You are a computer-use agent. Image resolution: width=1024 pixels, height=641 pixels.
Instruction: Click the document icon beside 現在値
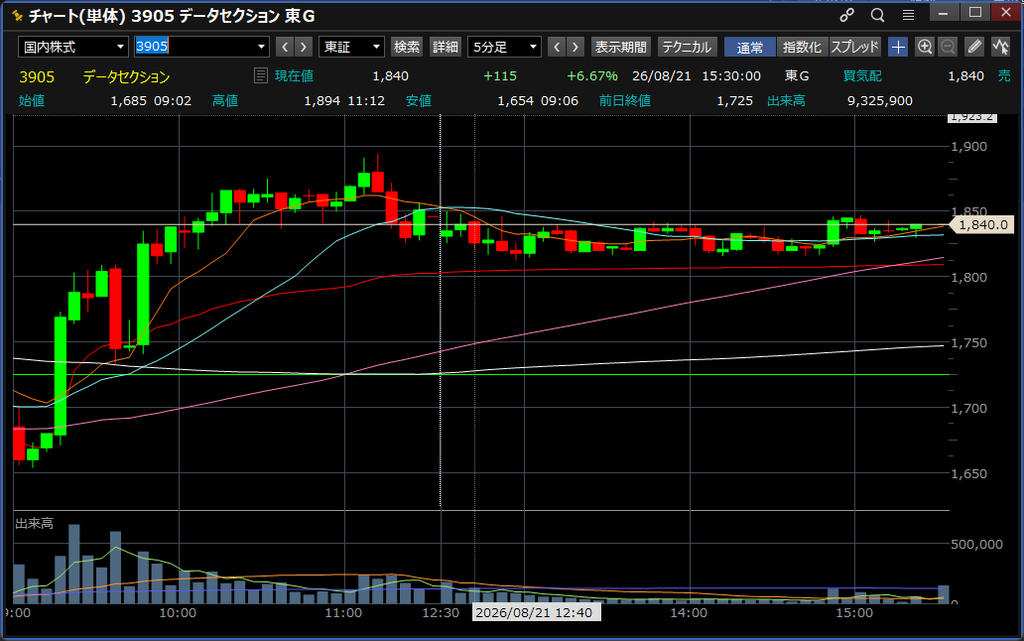click(x=260, y=76)
